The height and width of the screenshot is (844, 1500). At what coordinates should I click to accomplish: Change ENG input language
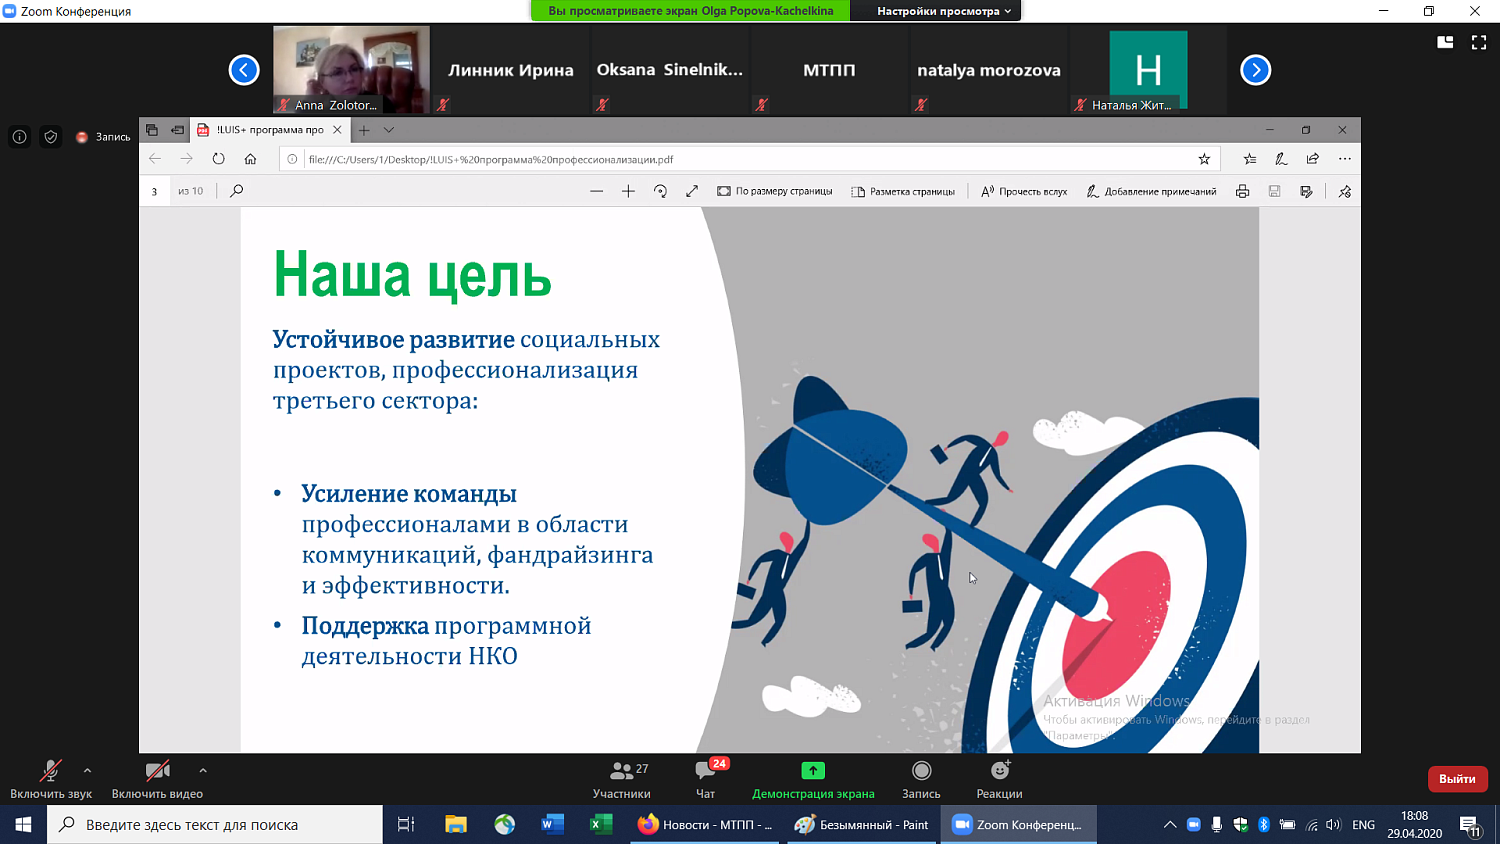click(x=1363, y=825)
